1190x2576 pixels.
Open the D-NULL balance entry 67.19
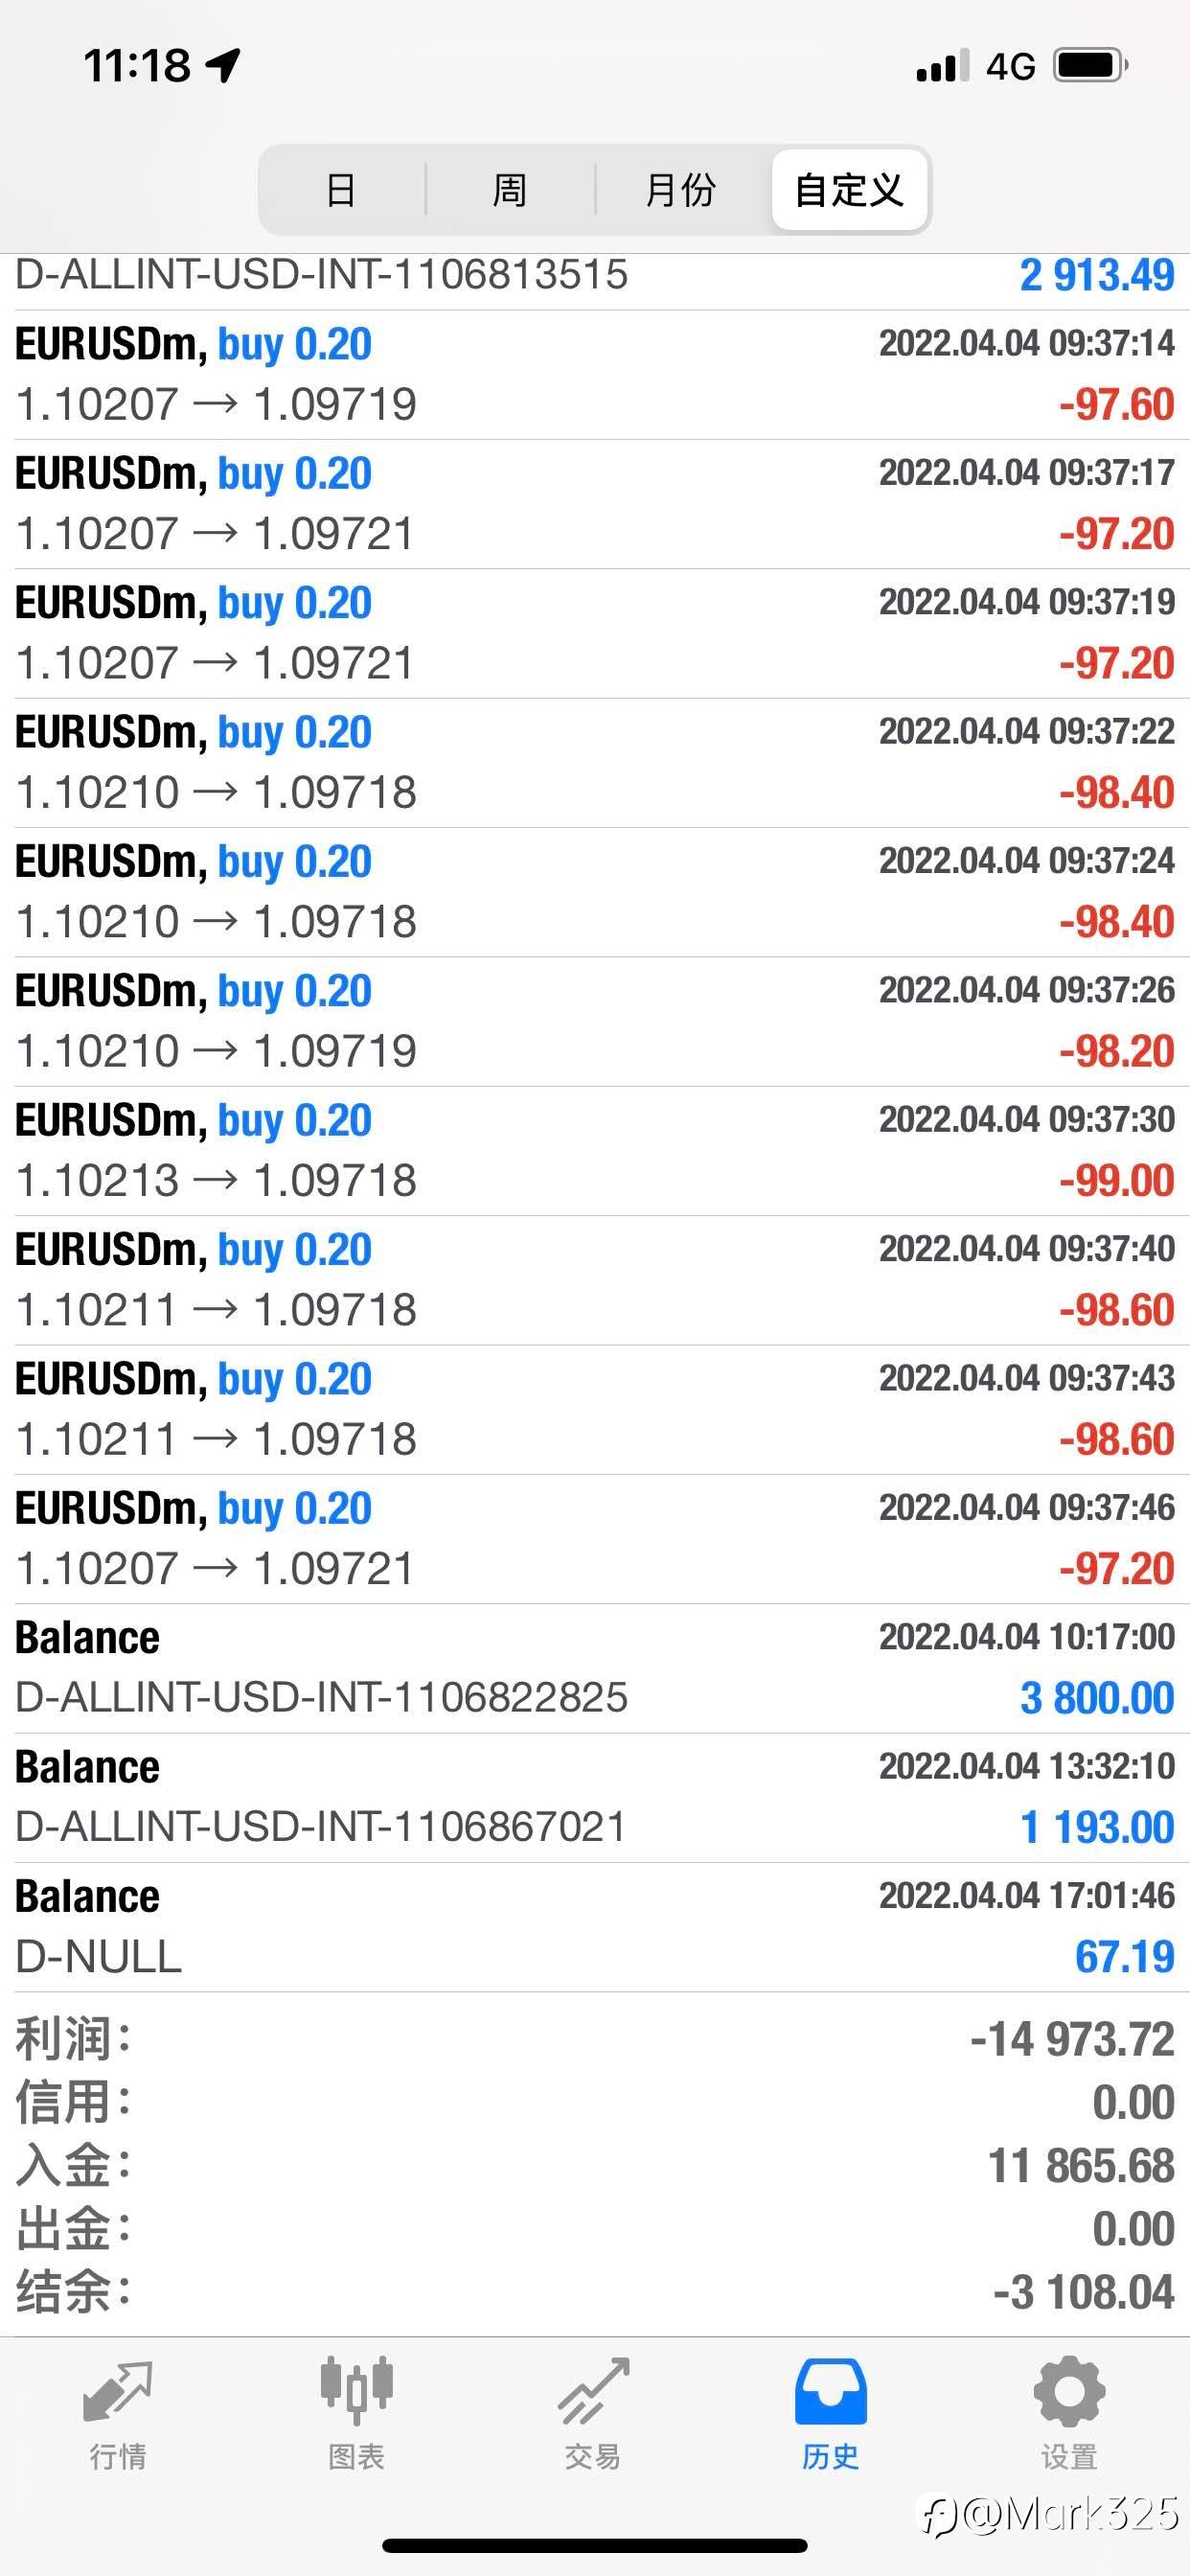pos(595,1926)
